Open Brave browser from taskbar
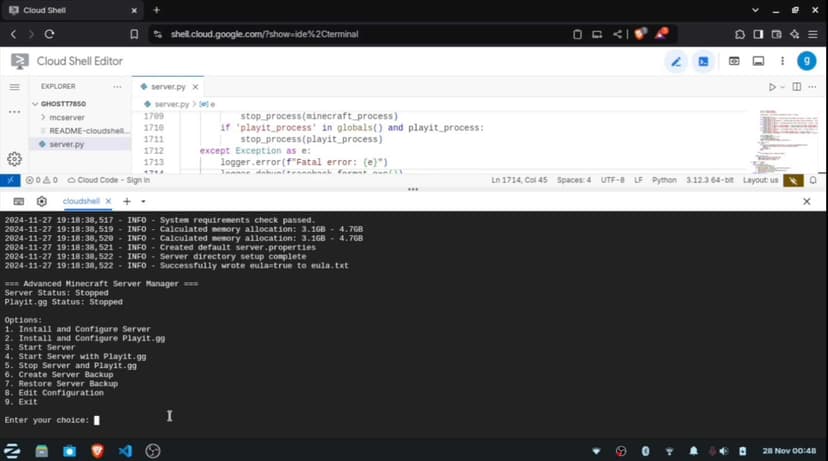Viewport: 828px width, 461px height. point(97,451)
